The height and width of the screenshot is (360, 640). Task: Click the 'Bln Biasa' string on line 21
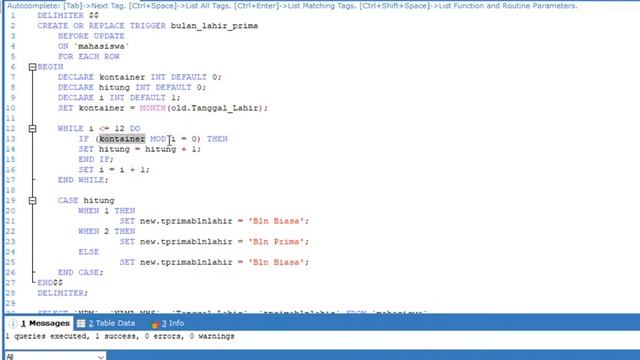pos(276,221)
